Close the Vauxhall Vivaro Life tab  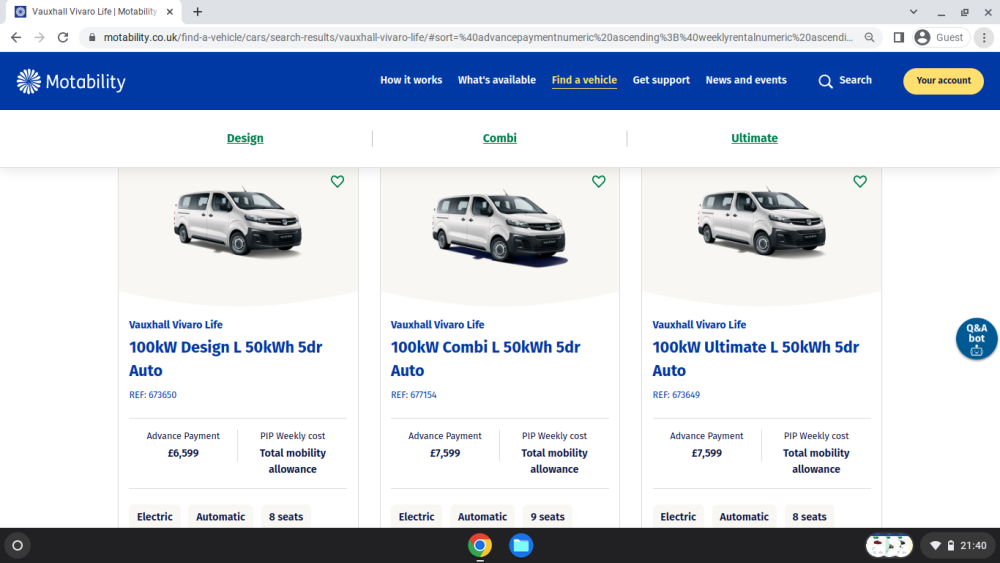[170, 11]
